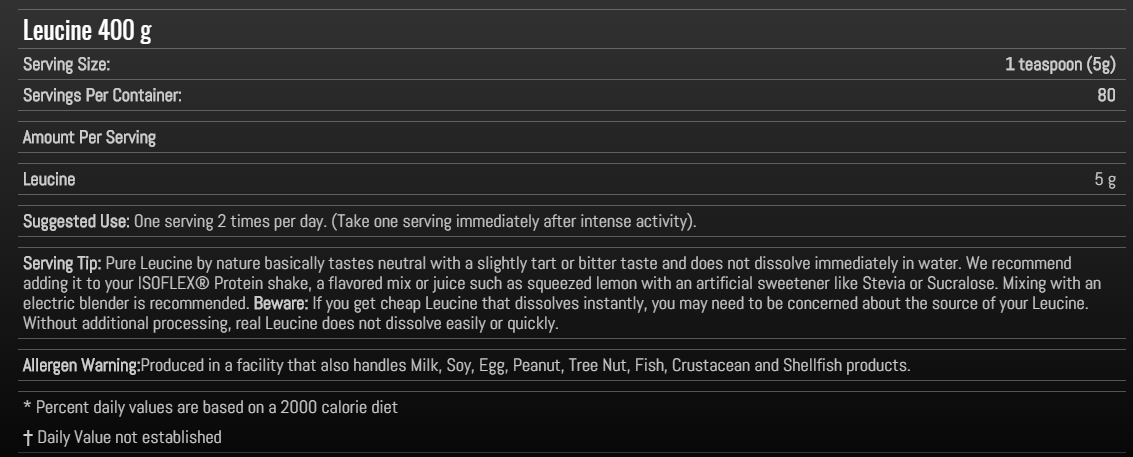Click the servings count 80
Image resolution: width=1133 pixels, height=457 pixels.
[1106, 95]
